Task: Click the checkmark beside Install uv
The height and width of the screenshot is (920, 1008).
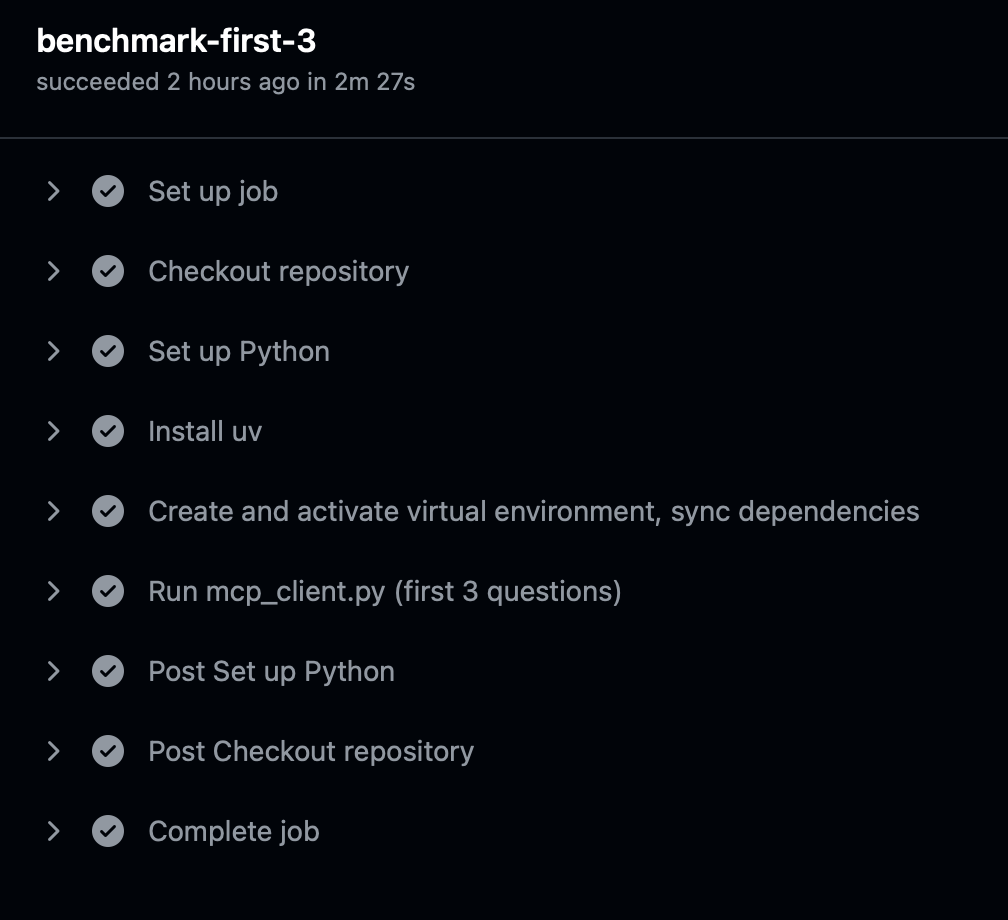Action: pyautogui.click(x=107, y=431)
